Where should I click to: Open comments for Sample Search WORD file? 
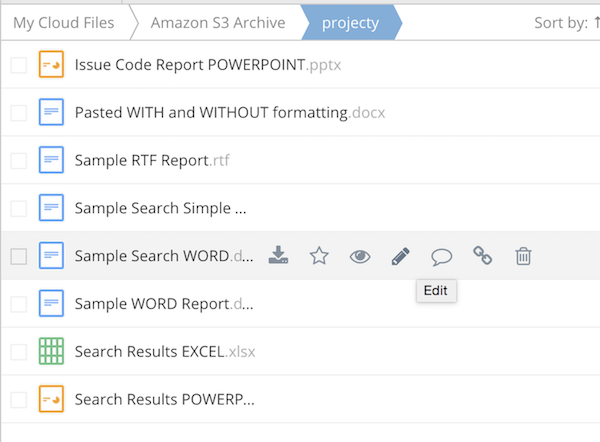[441, 257]
